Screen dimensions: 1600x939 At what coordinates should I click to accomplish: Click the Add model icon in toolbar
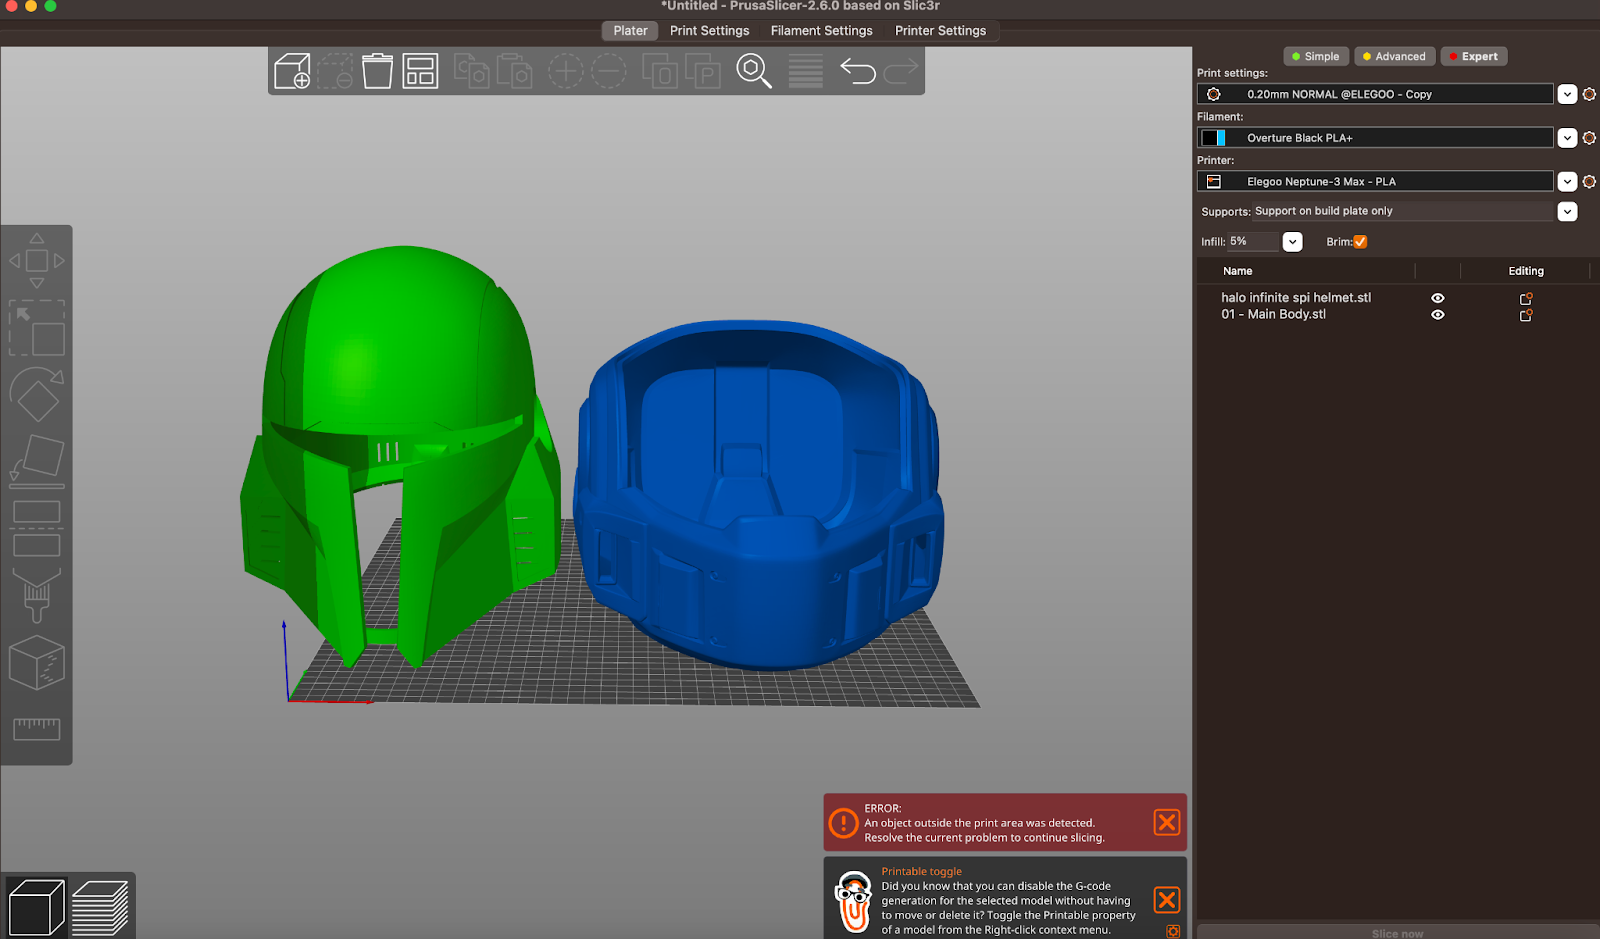point(292,71)
